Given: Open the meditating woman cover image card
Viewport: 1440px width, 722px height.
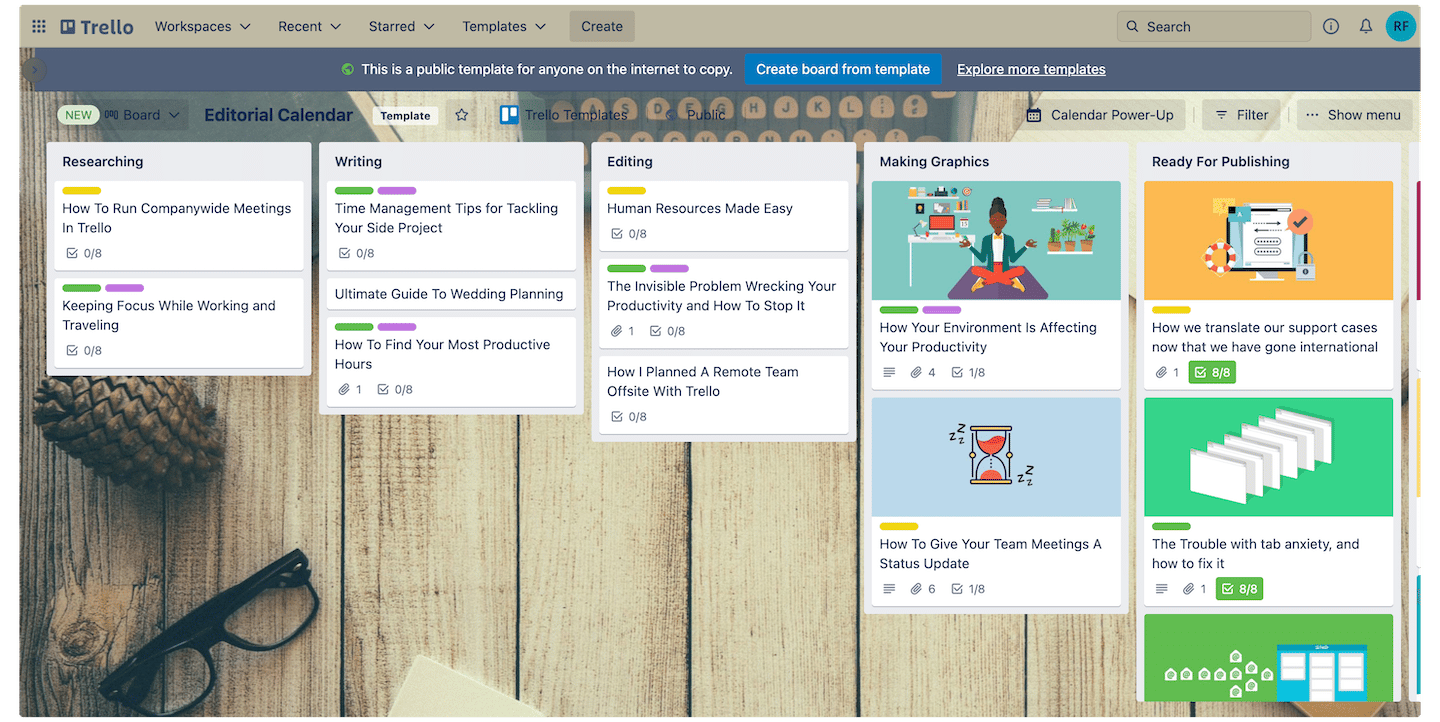Looking at the screenshot, I should coord(996,240).
